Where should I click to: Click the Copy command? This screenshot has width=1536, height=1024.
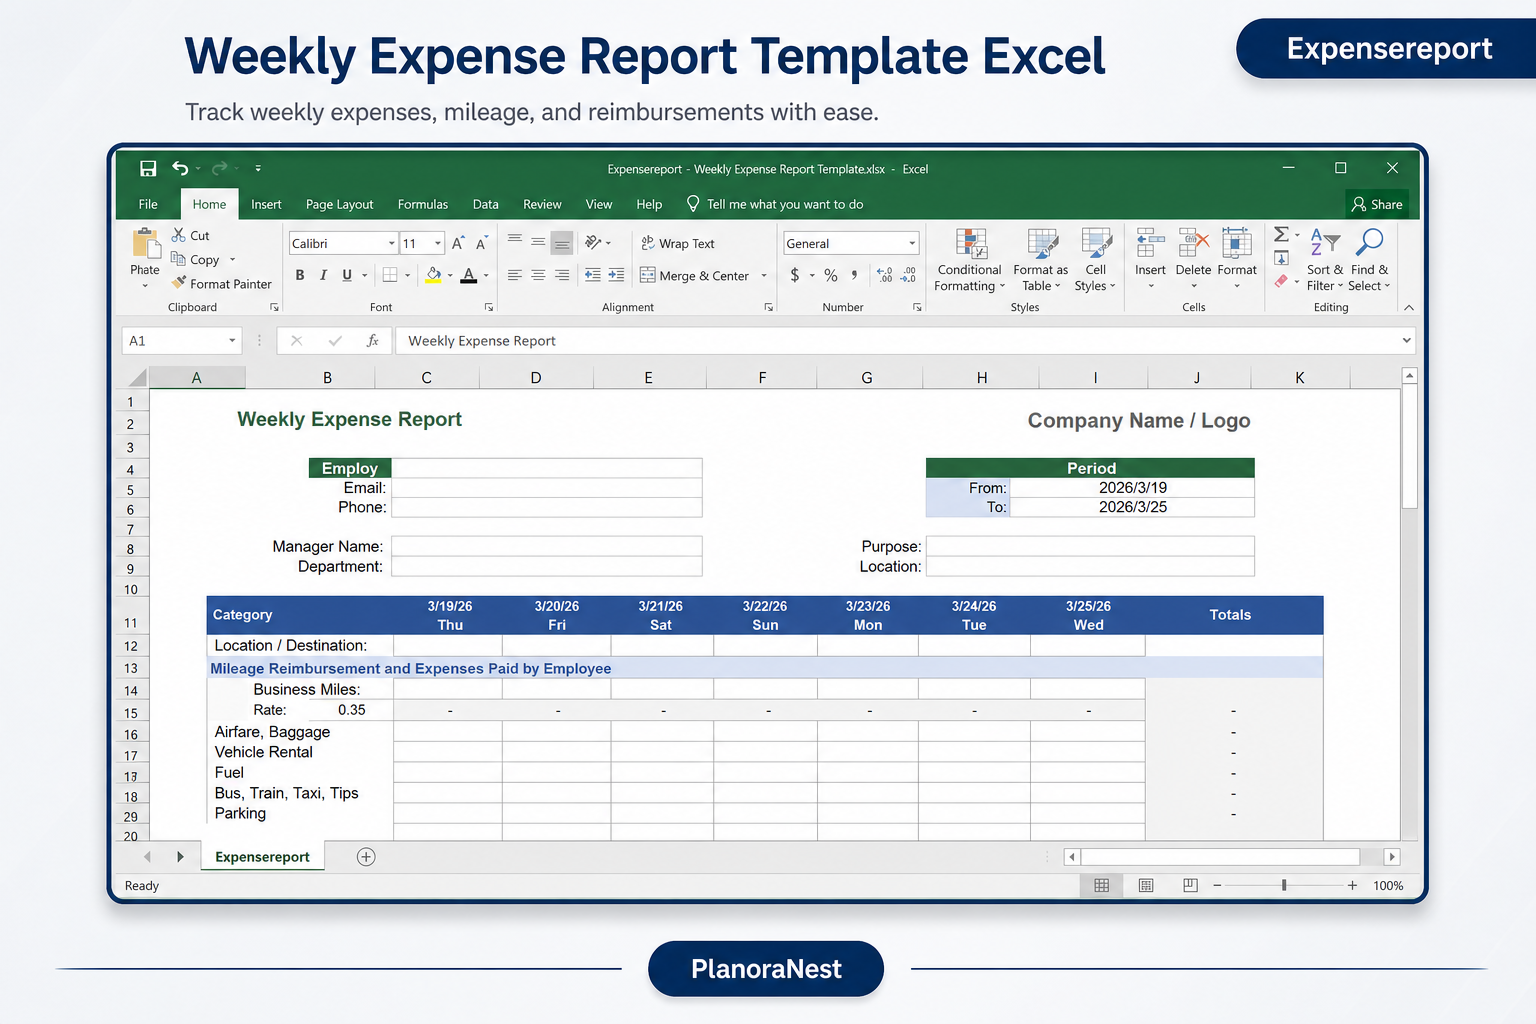[x=195, y=259]
